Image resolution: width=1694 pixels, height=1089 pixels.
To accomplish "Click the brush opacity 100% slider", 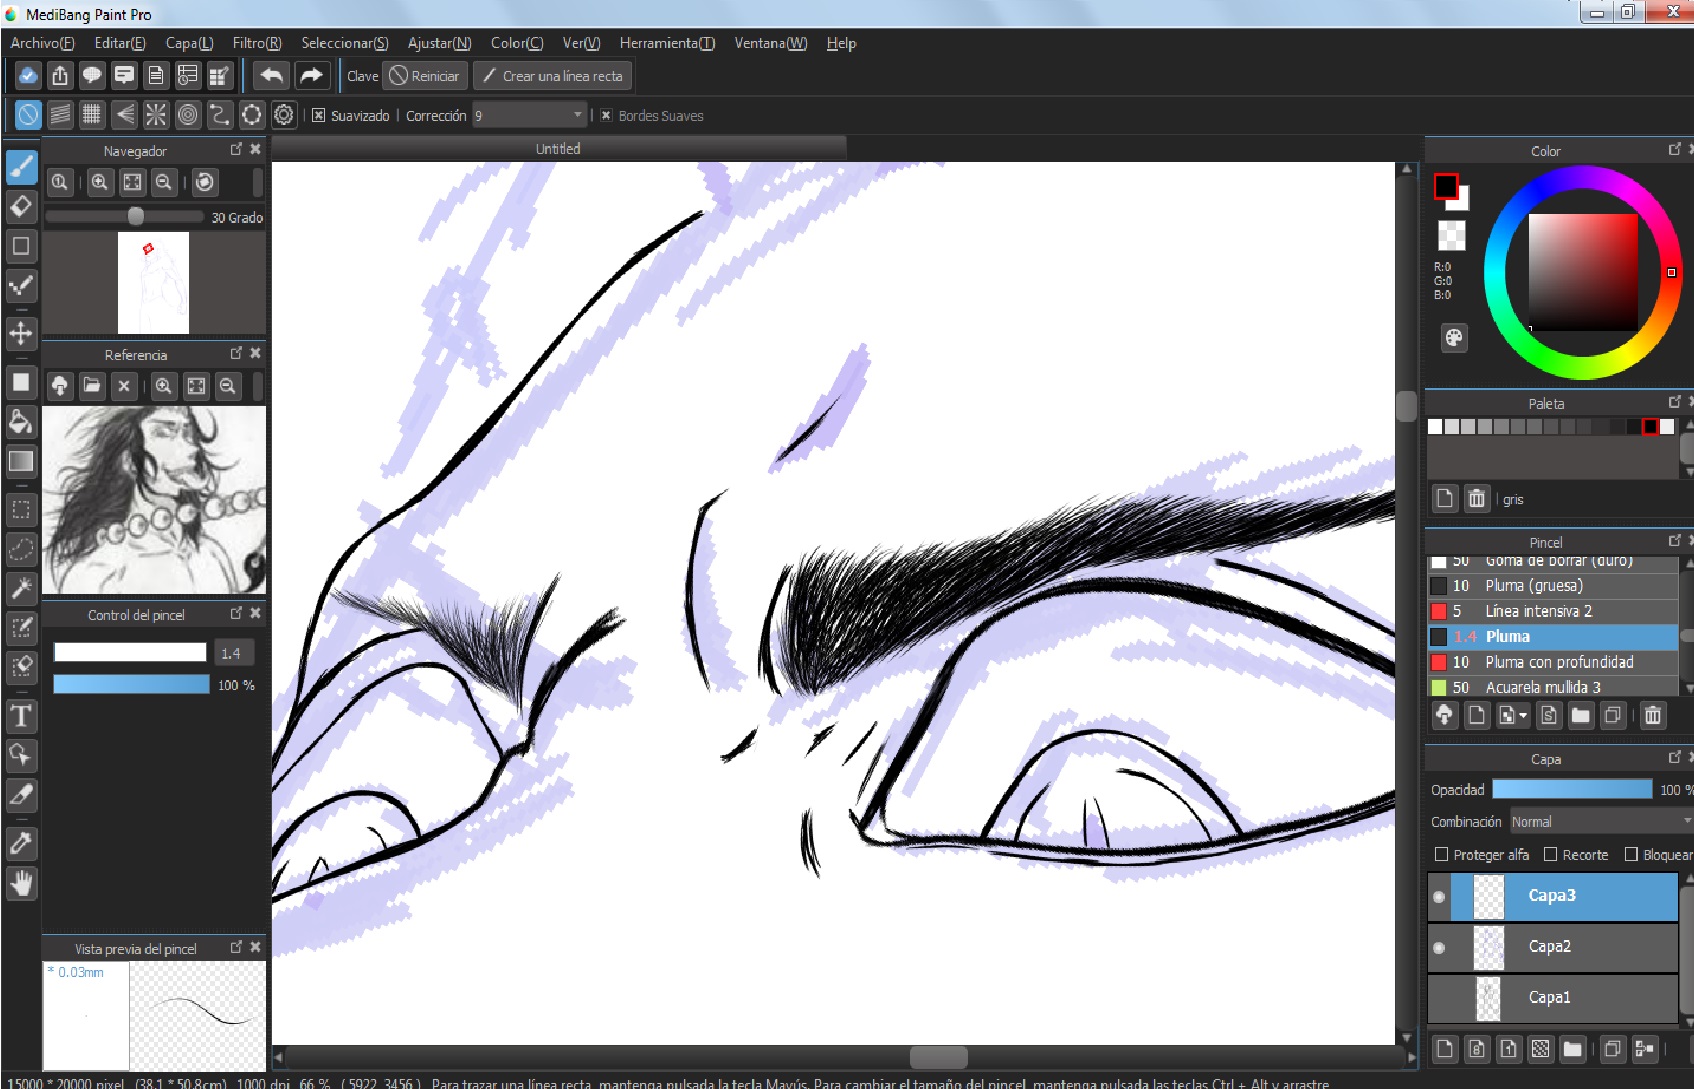I will [131, 684].
